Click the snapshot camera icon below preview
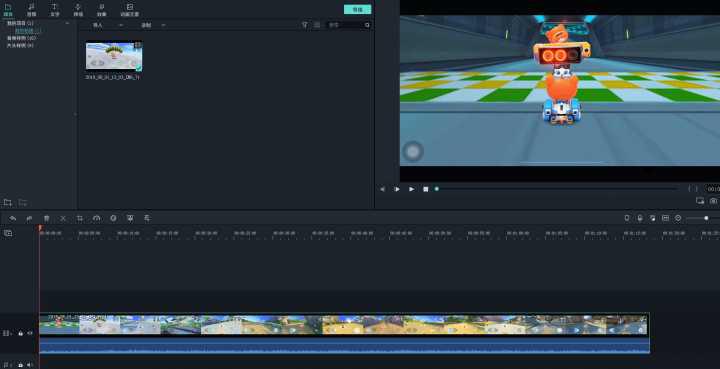This screenshot has width=720, height=369. click(714, 201)
